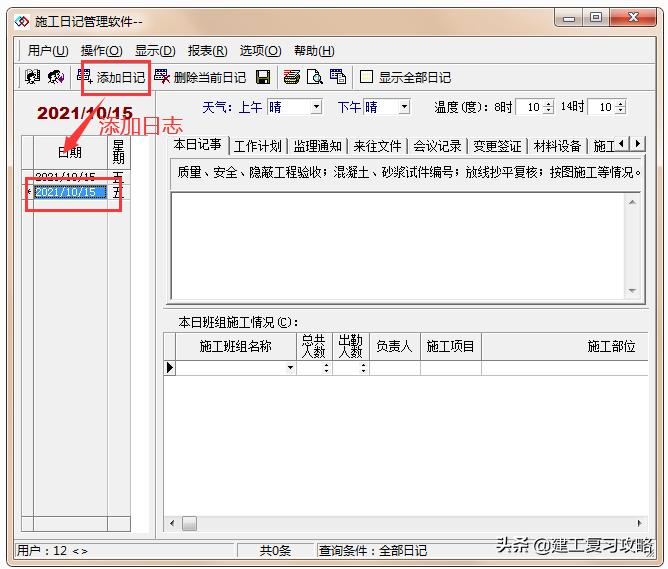The width and height of the screenshot is (668, 569).
Task: Close the 施工日记管理软件 window
Action: click(633, 18)
